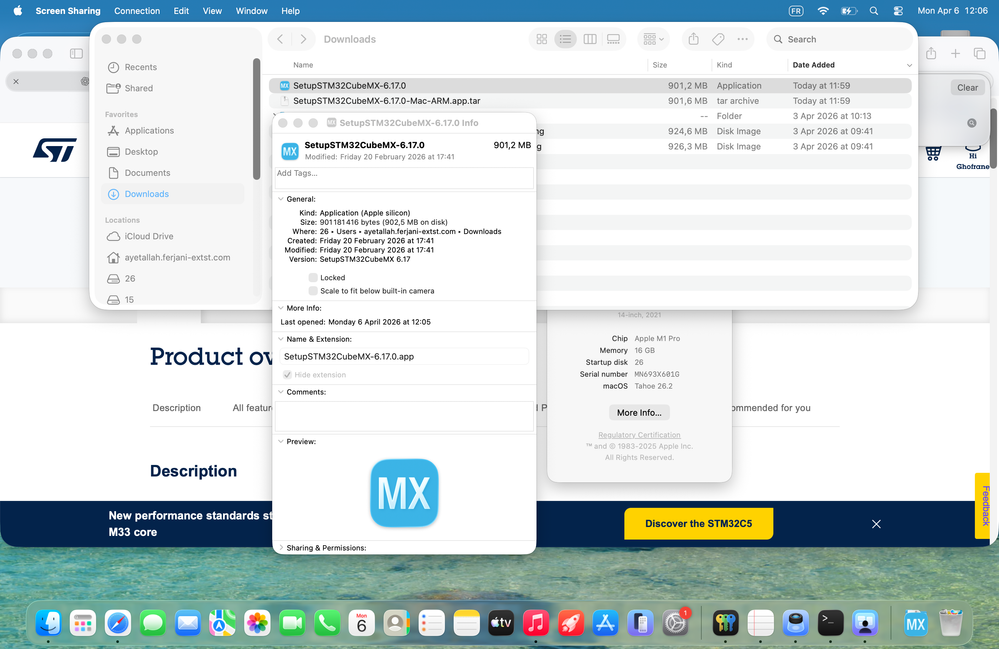The height and width of the screenshot is (649, 999).
Task: Expand the Sharing & Permissions section
Action: point(281,548)
